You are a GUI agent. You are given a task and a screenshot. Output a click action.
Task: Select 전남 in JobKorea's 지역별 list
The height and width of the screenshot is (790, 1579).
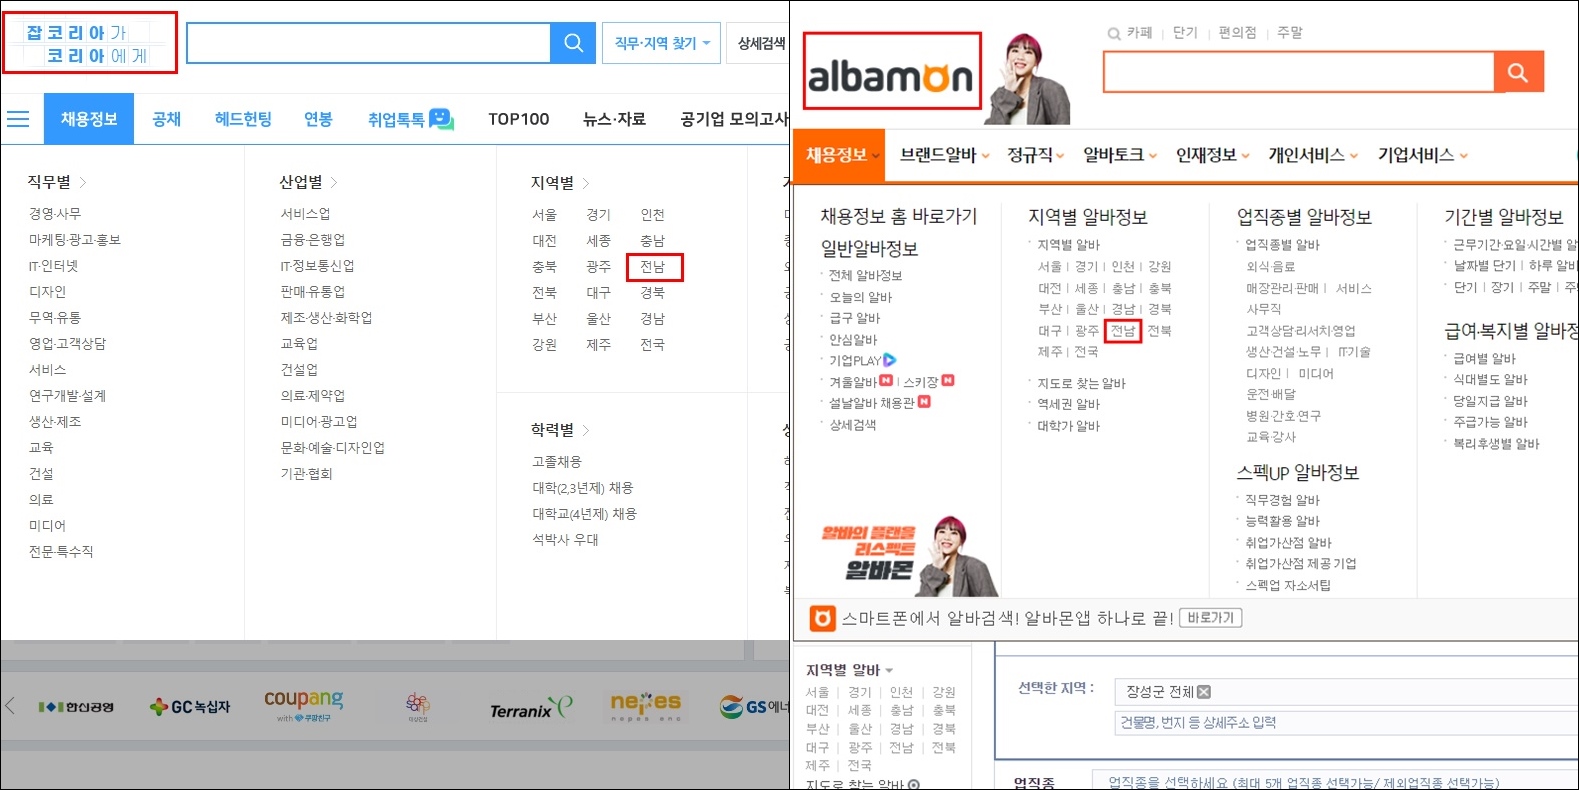click(653, 267)
